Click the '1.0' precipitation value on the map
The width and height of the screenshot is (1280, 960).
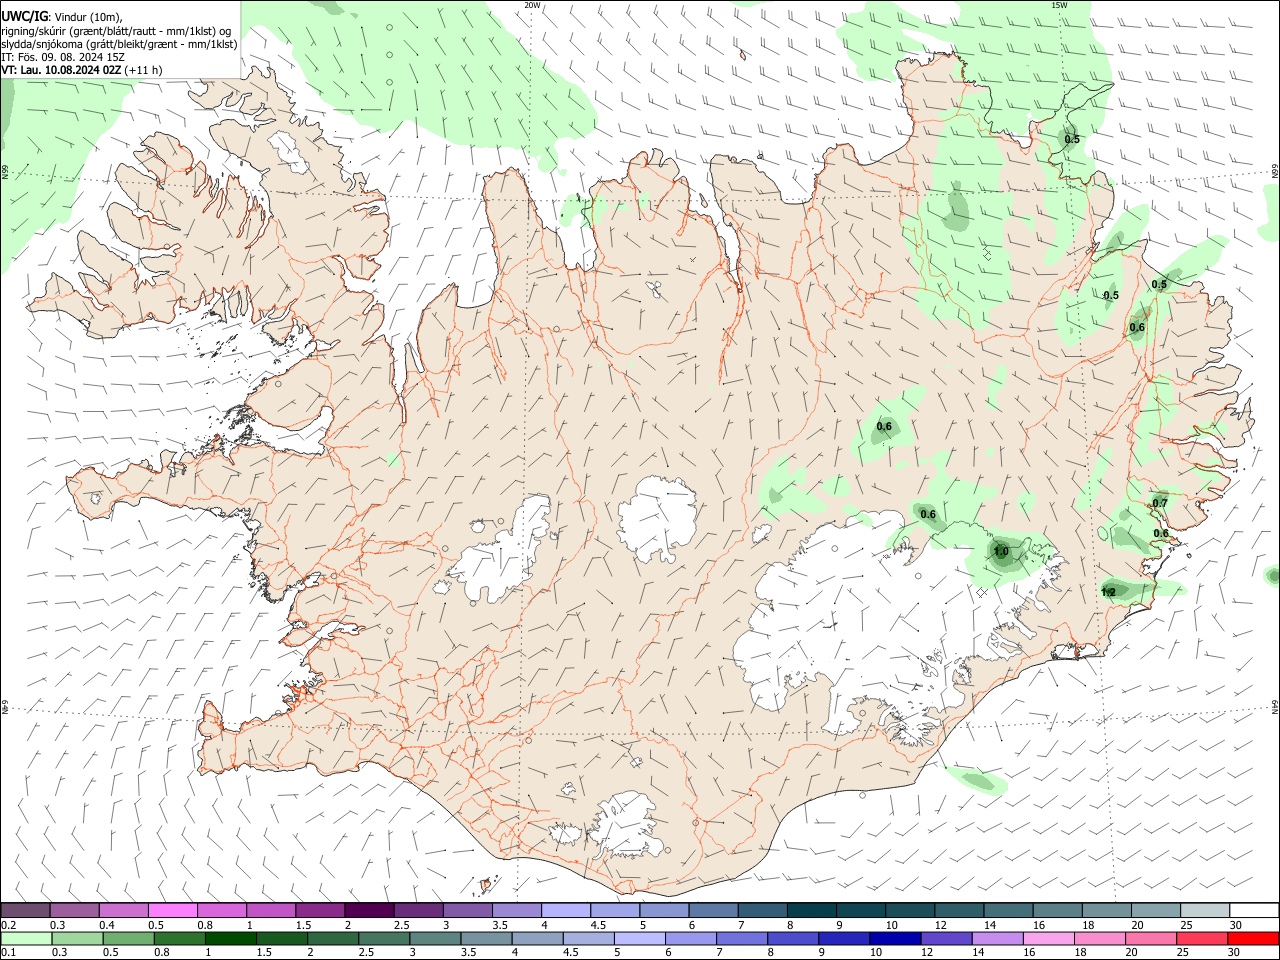point(1001,552)
